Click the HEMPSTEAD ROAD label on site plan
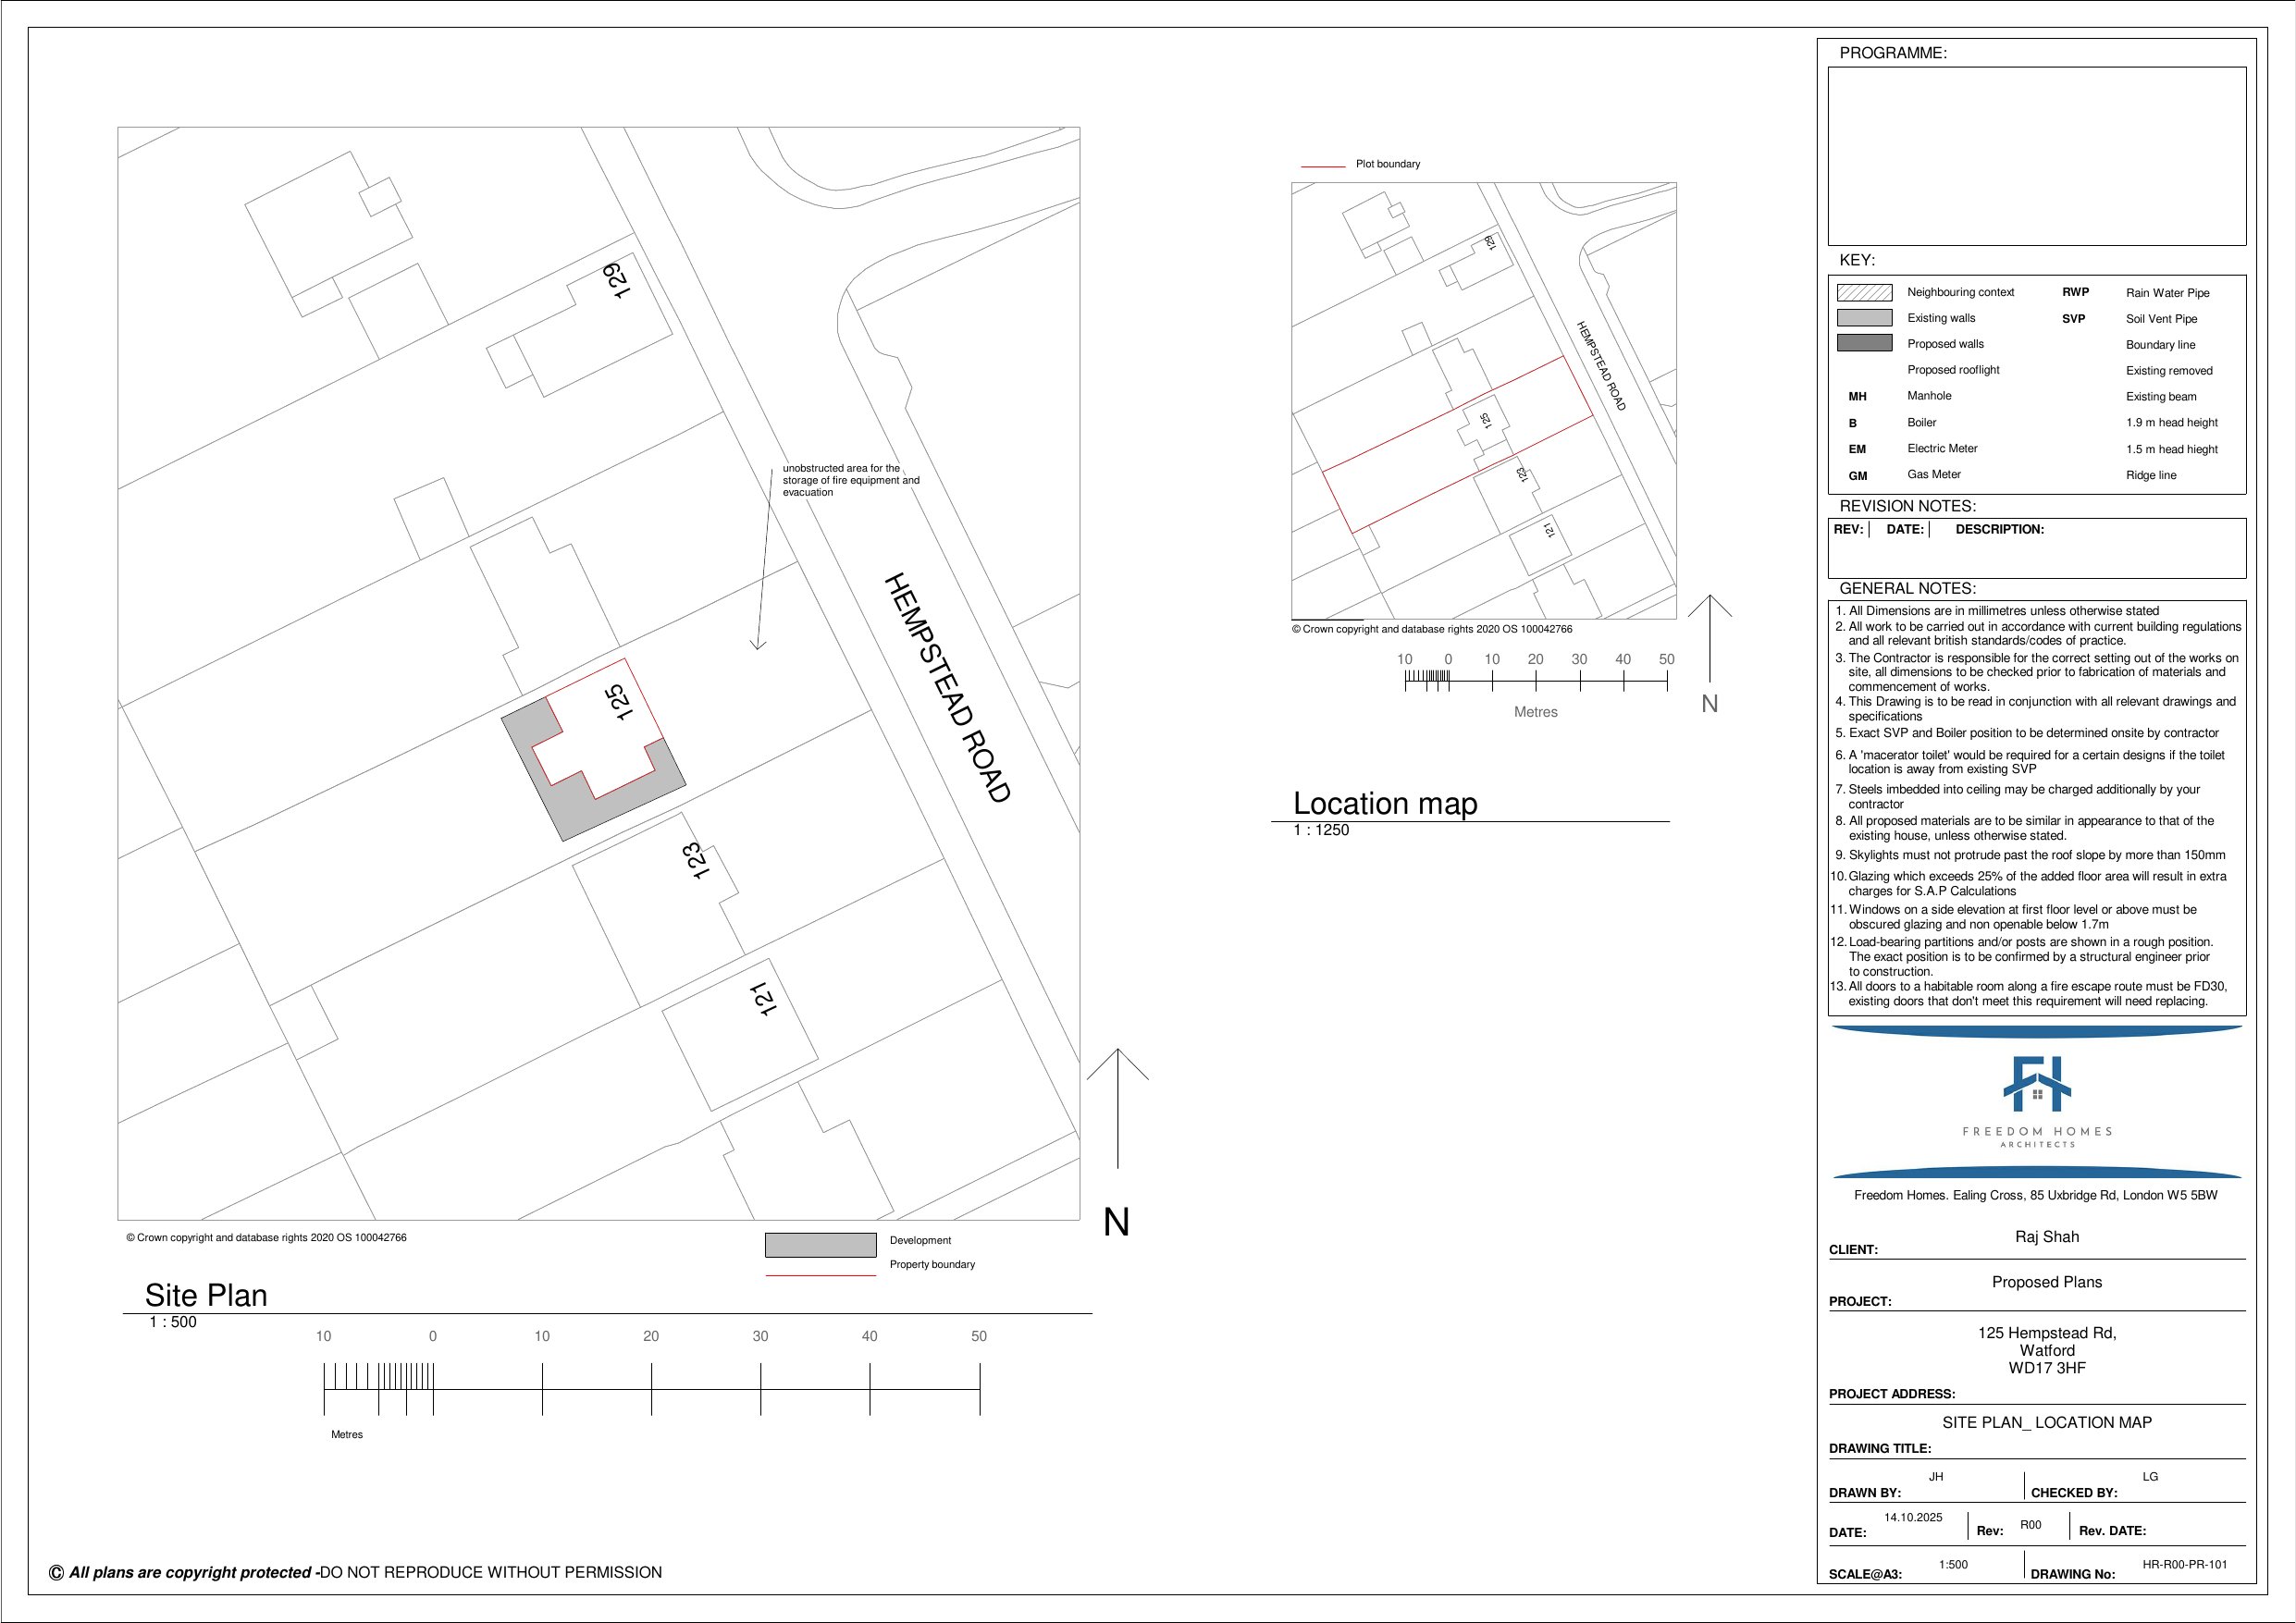Image resolution: width=2296 pixels, height=1623 pixels. tap(947, 688)
